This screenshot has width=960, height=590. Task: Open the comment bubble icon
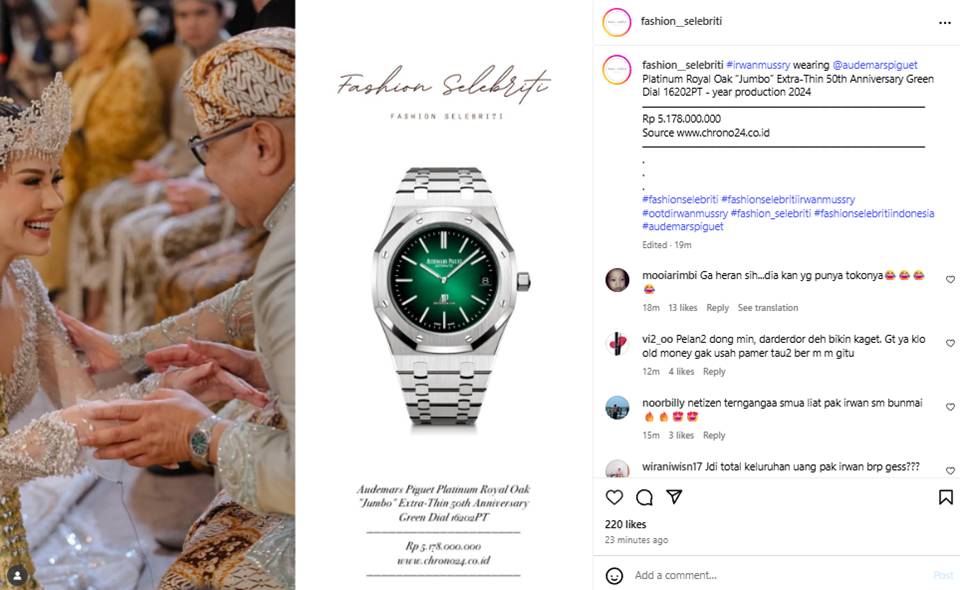(644, 497)
